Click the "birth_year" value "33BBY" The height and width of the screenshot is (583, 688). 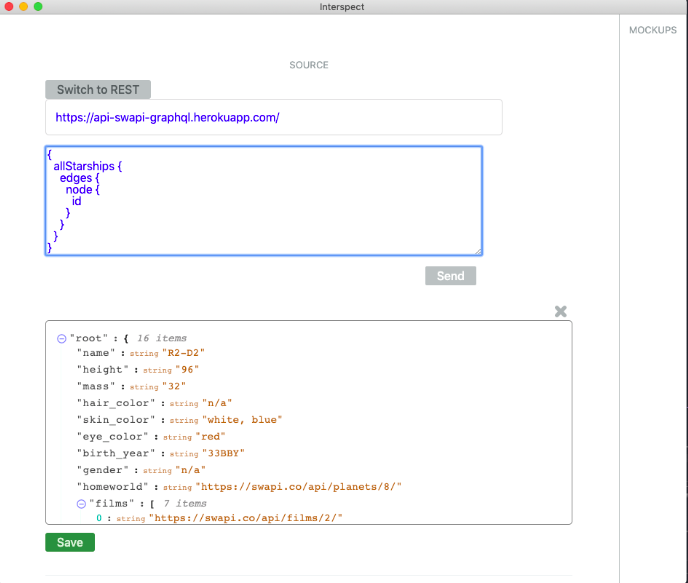pos(223,453)
